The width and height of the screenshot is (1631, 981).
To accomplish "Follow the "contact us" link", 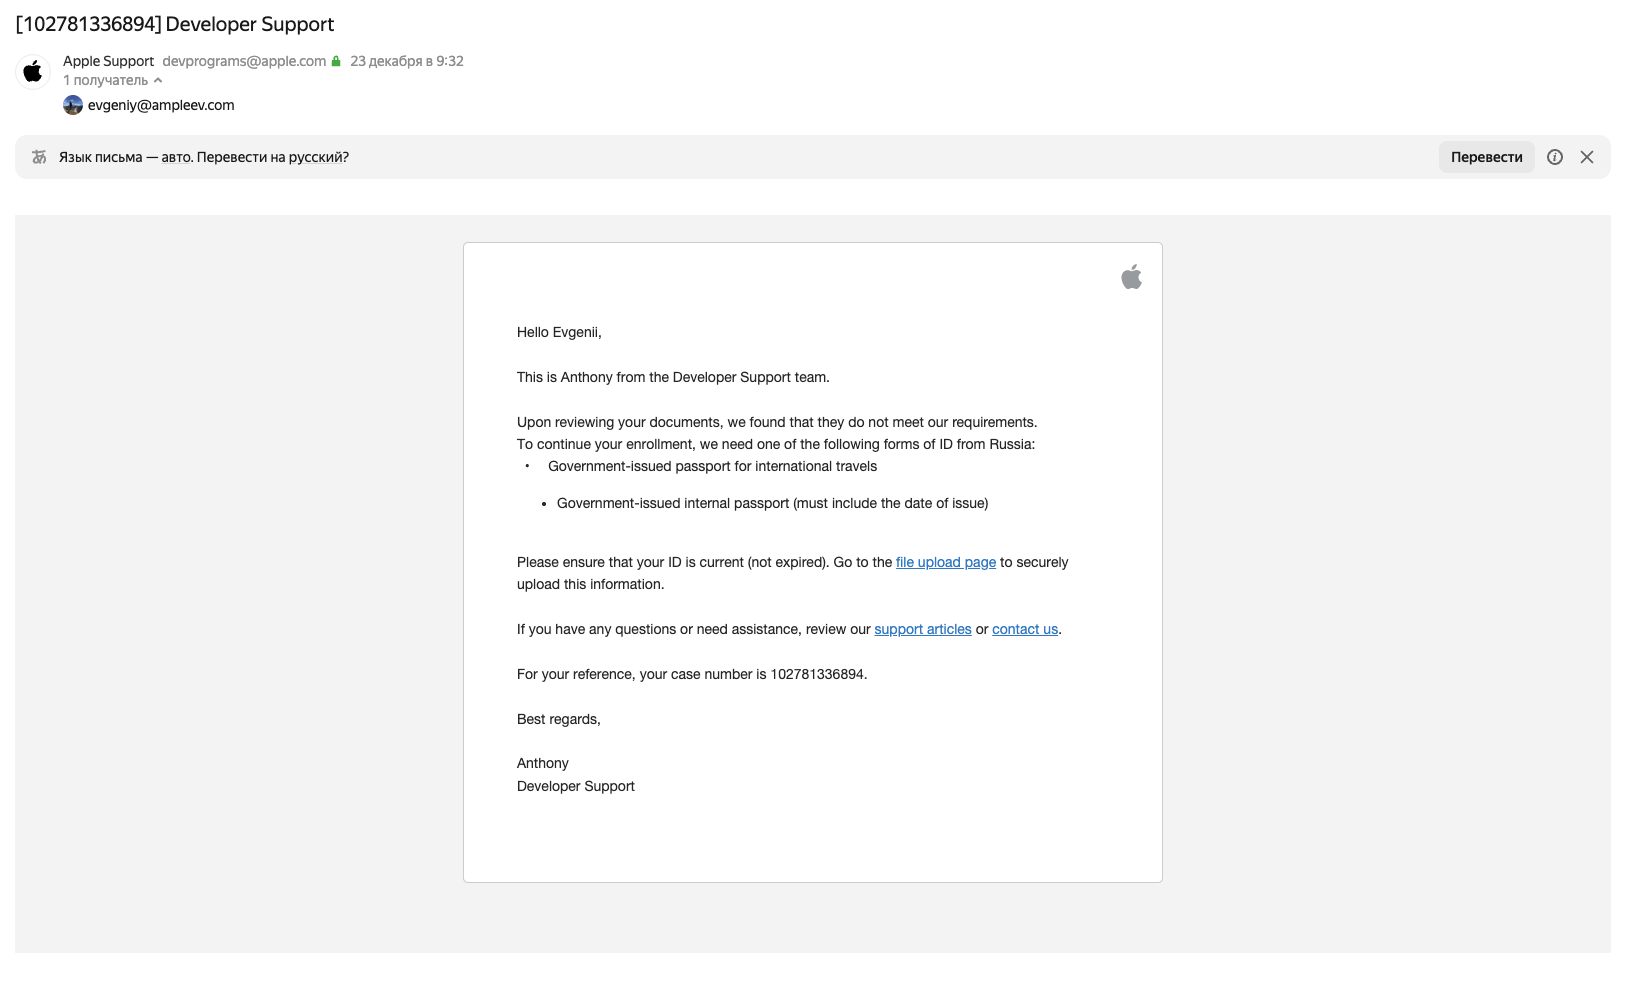I will coord(1024,629).
